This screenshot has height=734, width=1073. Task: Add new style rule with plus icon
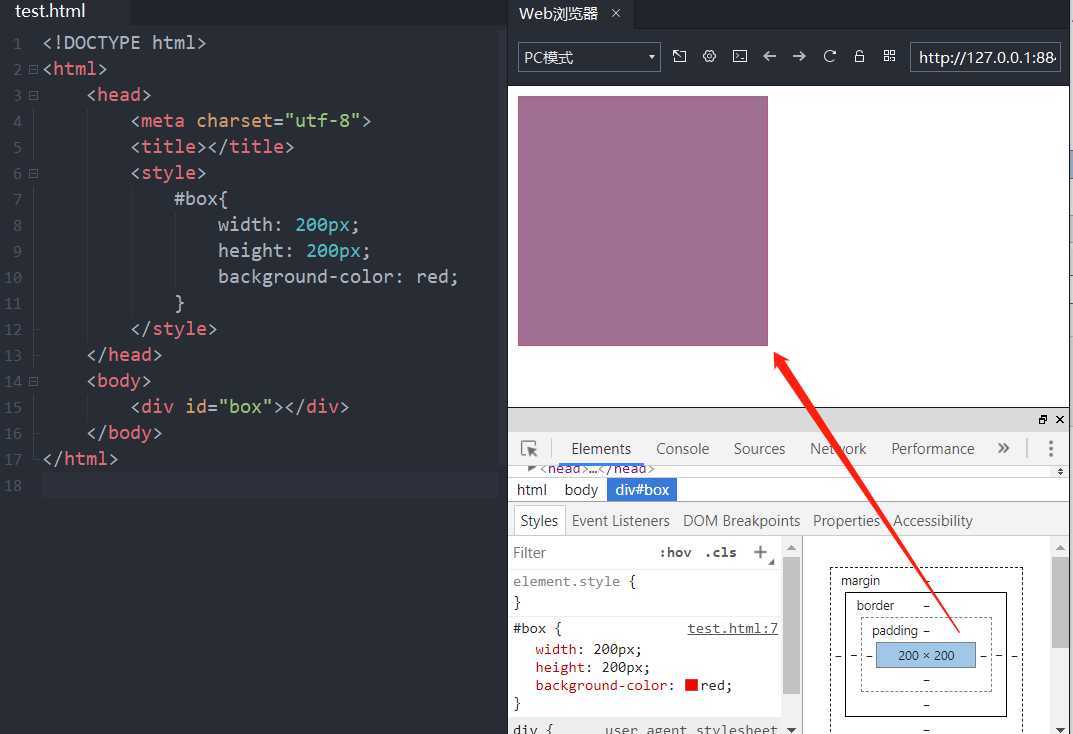760,552
